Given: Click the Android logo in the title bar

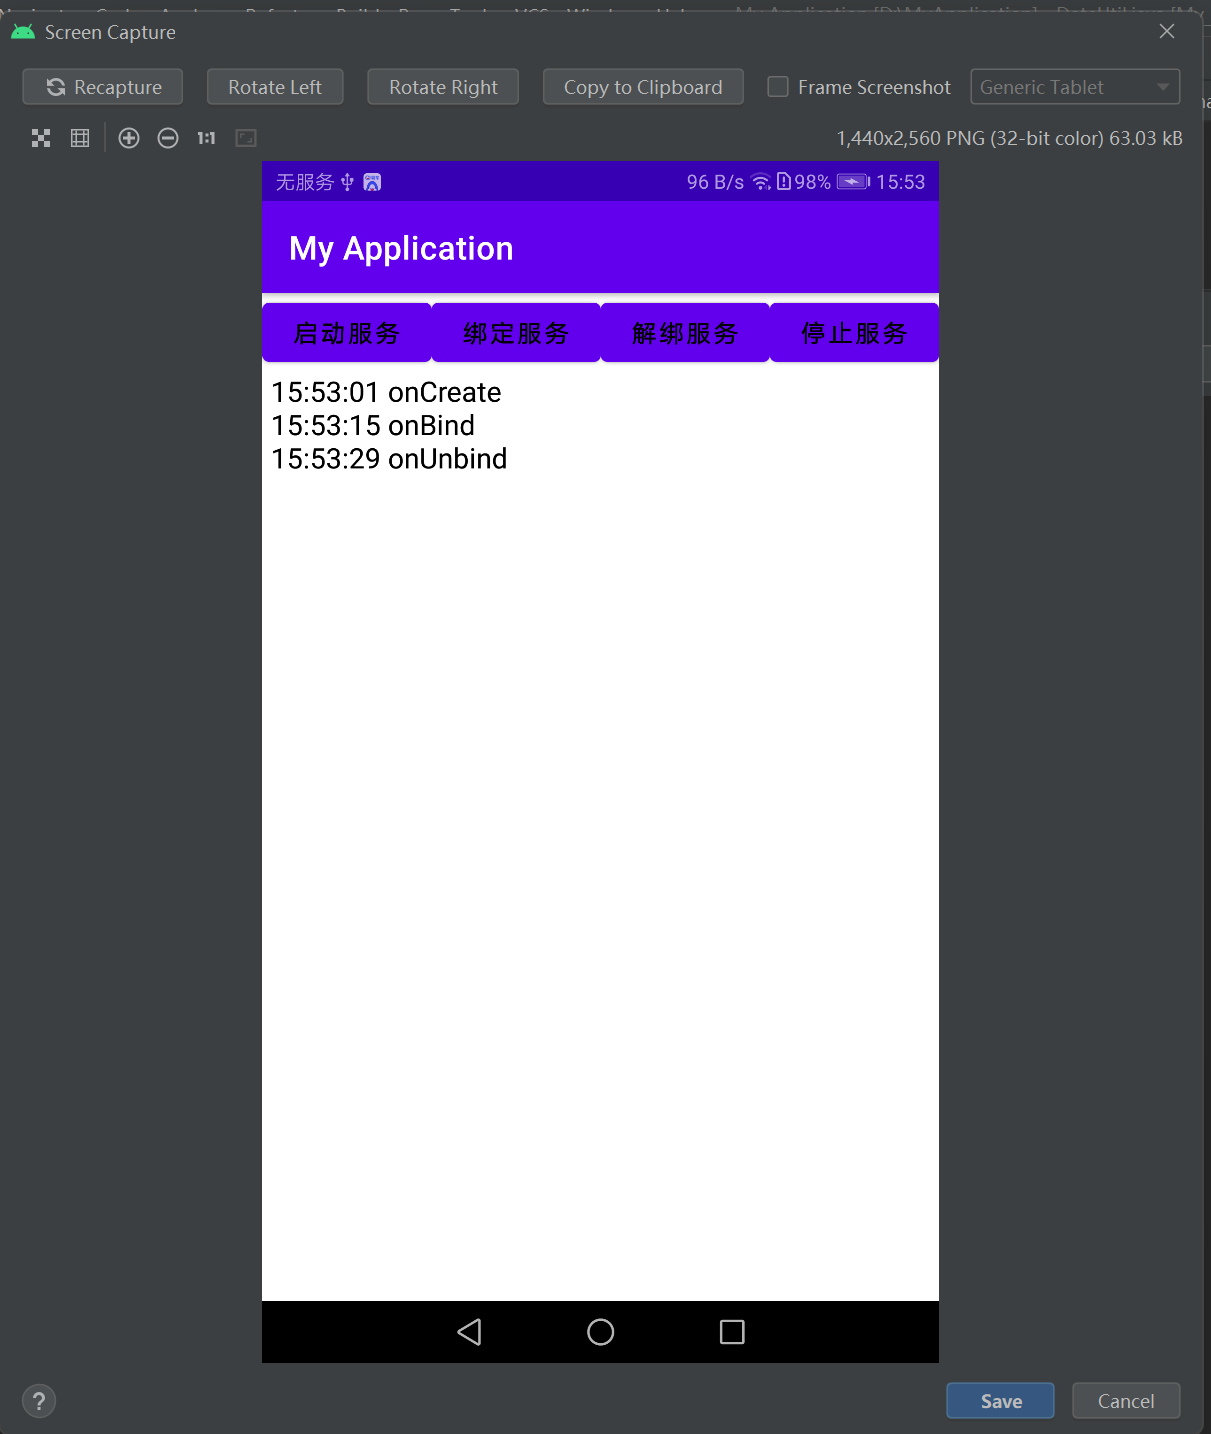Looking at the screenshot, I should pos(23,32).
